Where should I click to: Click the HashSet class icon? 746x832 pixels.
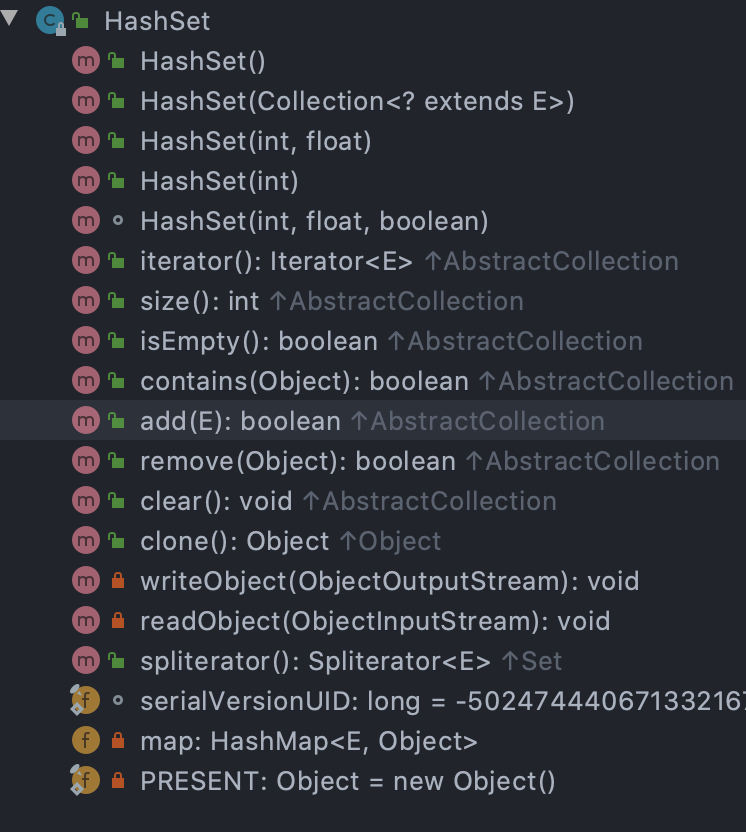pyautogui.click(x=50, y=21)
